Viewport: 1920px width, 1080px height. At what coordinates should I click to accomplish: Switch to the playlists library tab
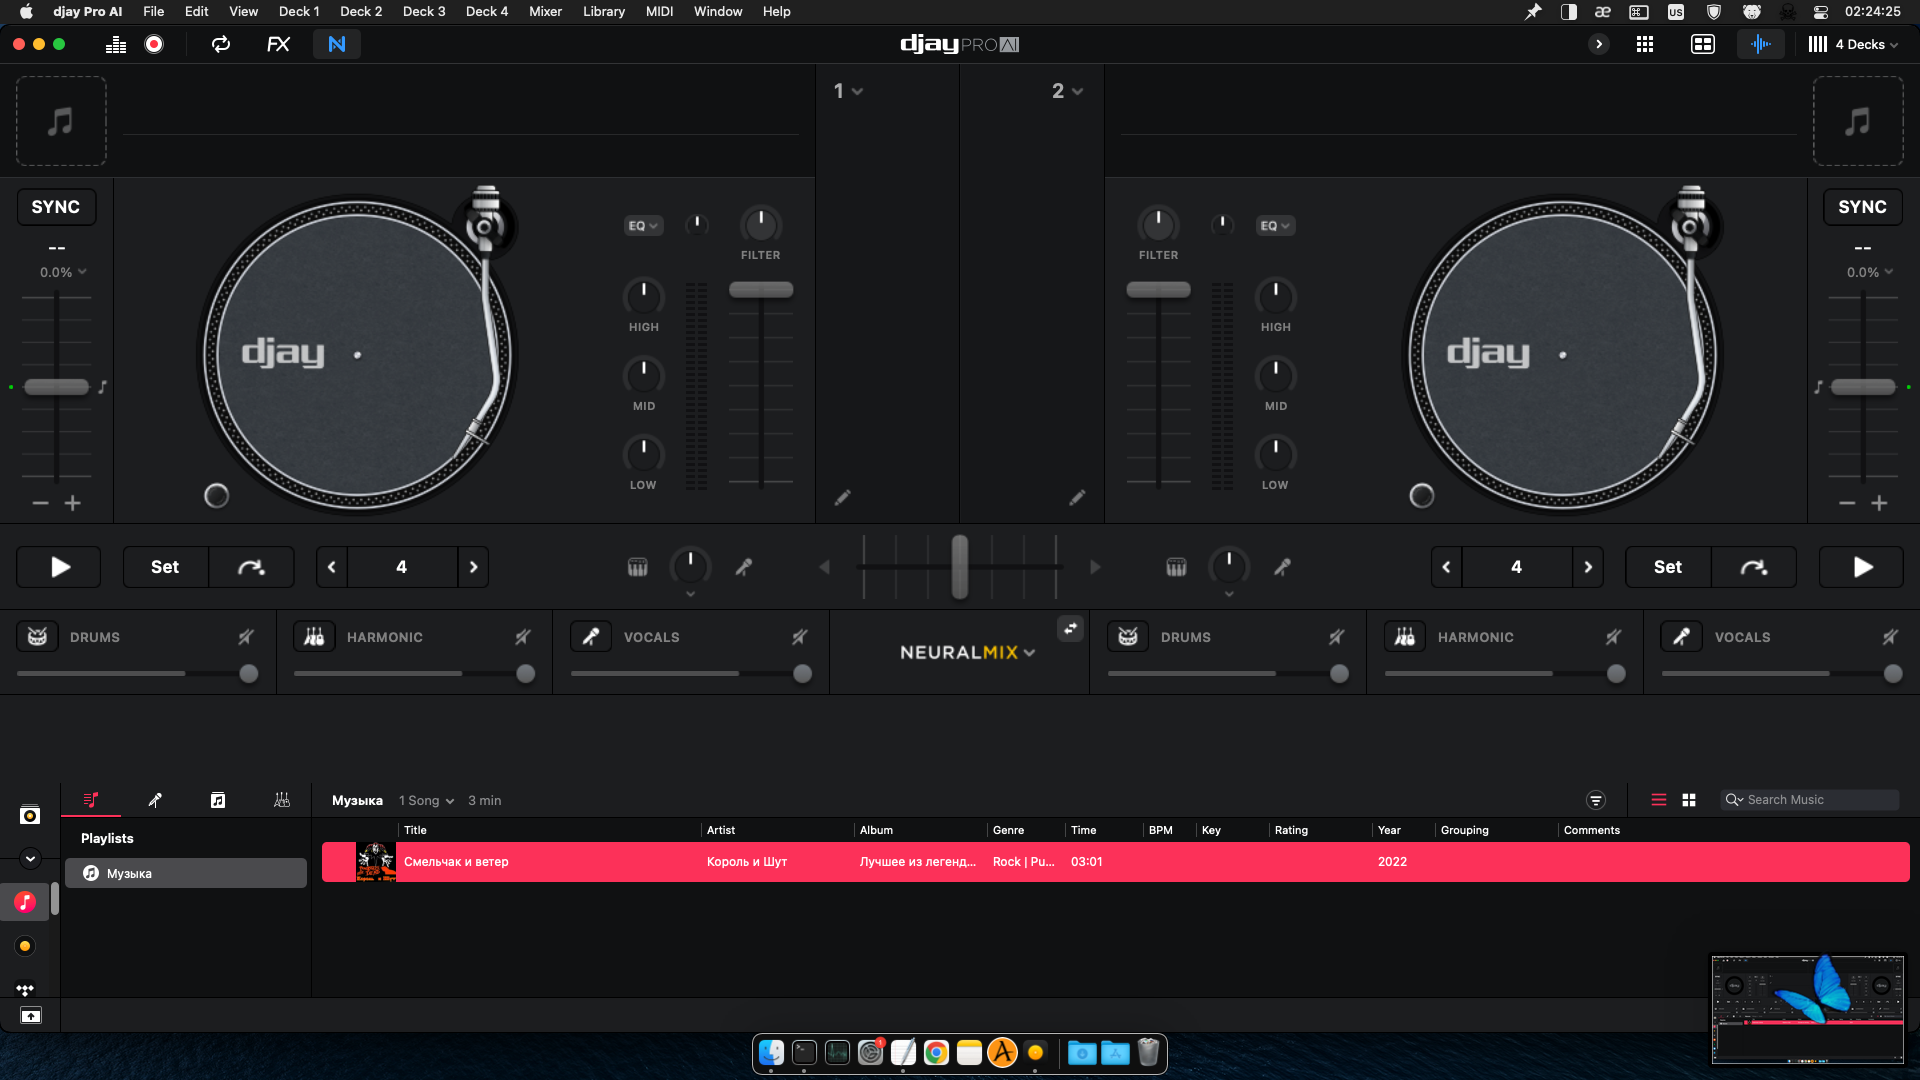[91, 800]
